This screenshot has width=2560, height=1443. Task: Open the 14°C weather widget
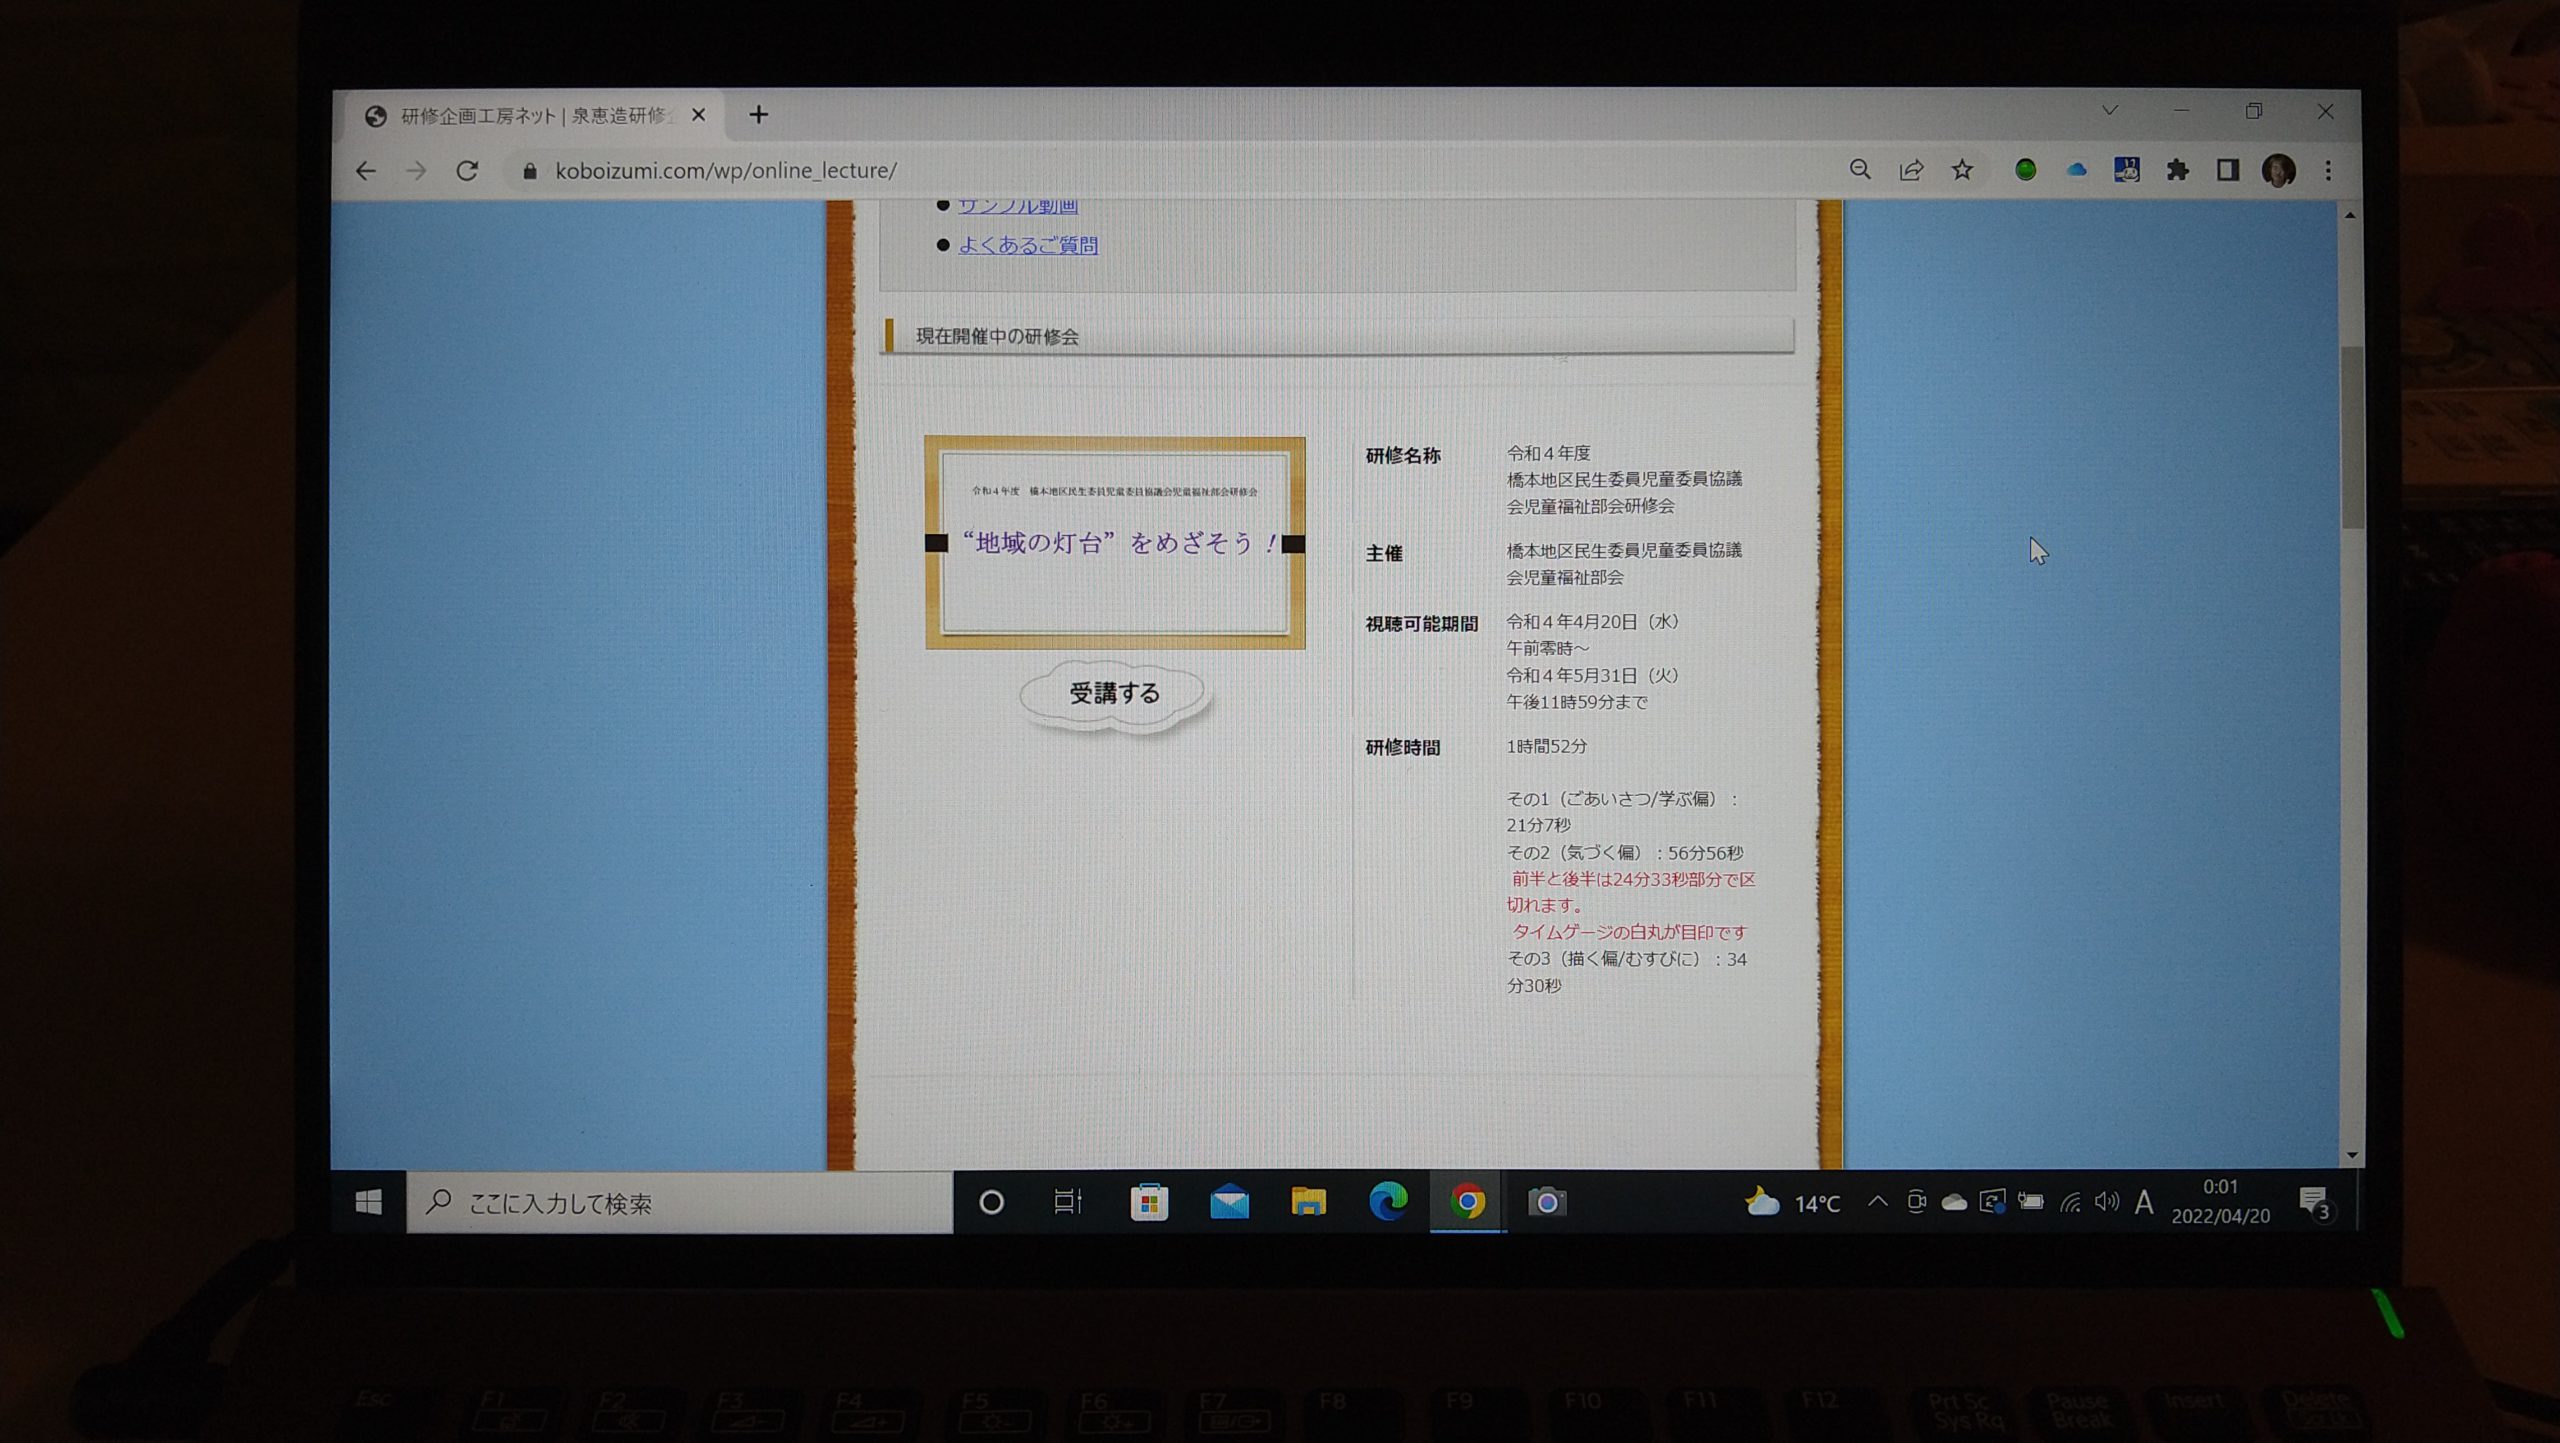point(1791,1203)
